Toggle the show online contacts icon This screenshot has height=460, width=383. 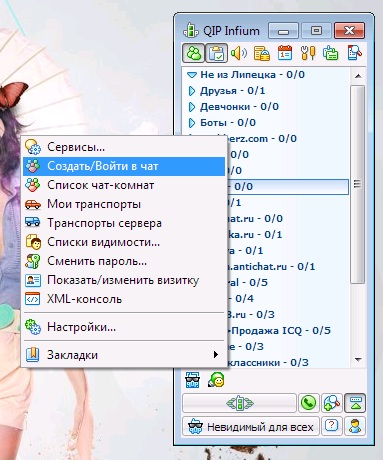coord(194,53)
